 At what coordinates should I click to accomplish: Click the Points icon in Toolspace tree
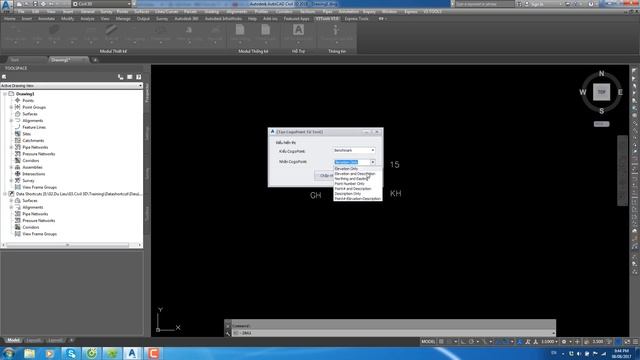[18, 100]
